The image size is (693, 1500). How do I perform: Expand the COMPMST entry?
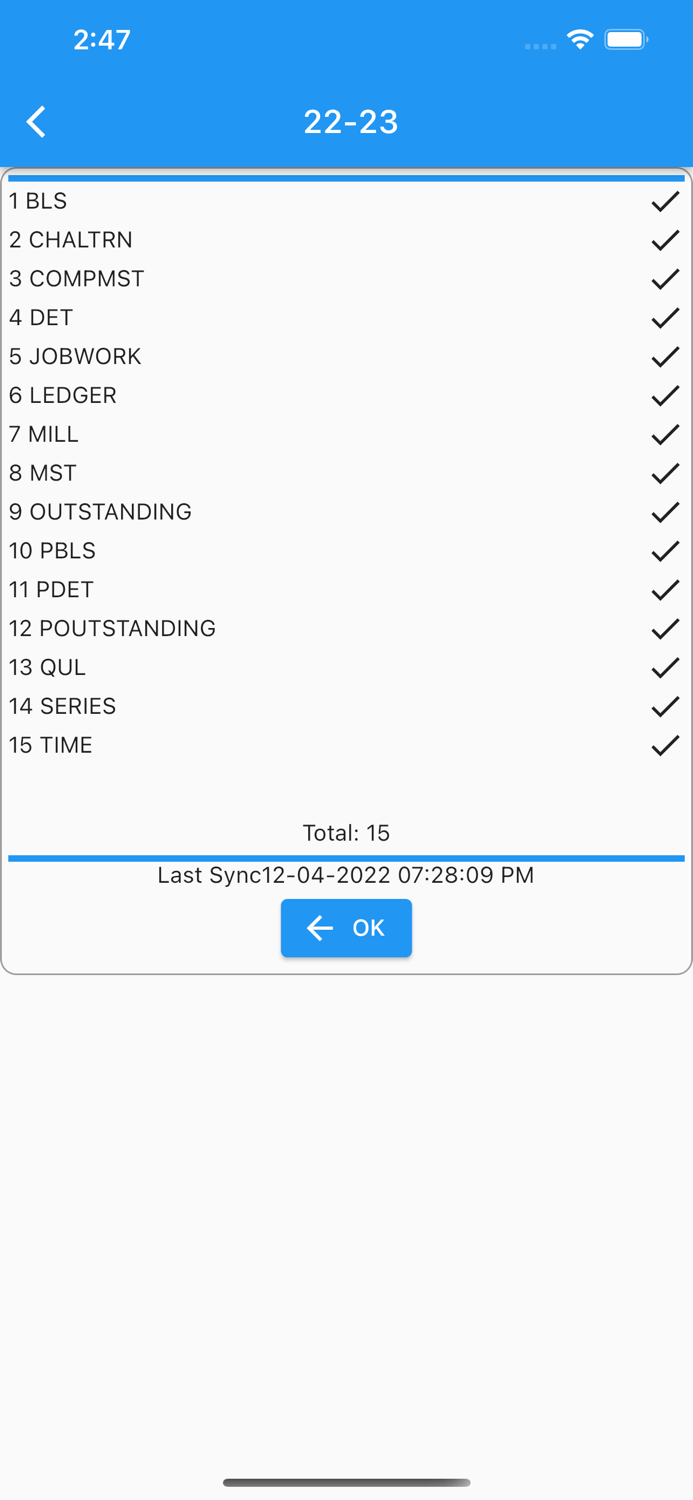77,278
